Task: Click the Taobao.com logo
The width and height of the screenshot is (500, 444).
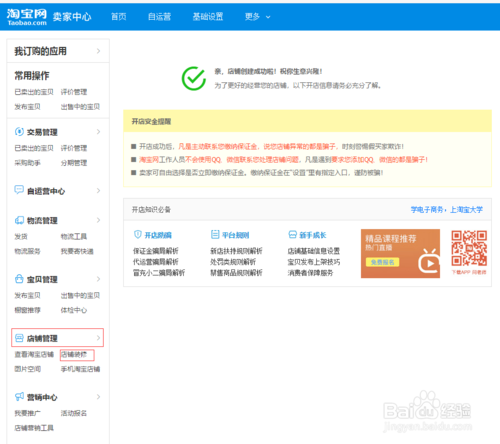Action: point(27,17)
